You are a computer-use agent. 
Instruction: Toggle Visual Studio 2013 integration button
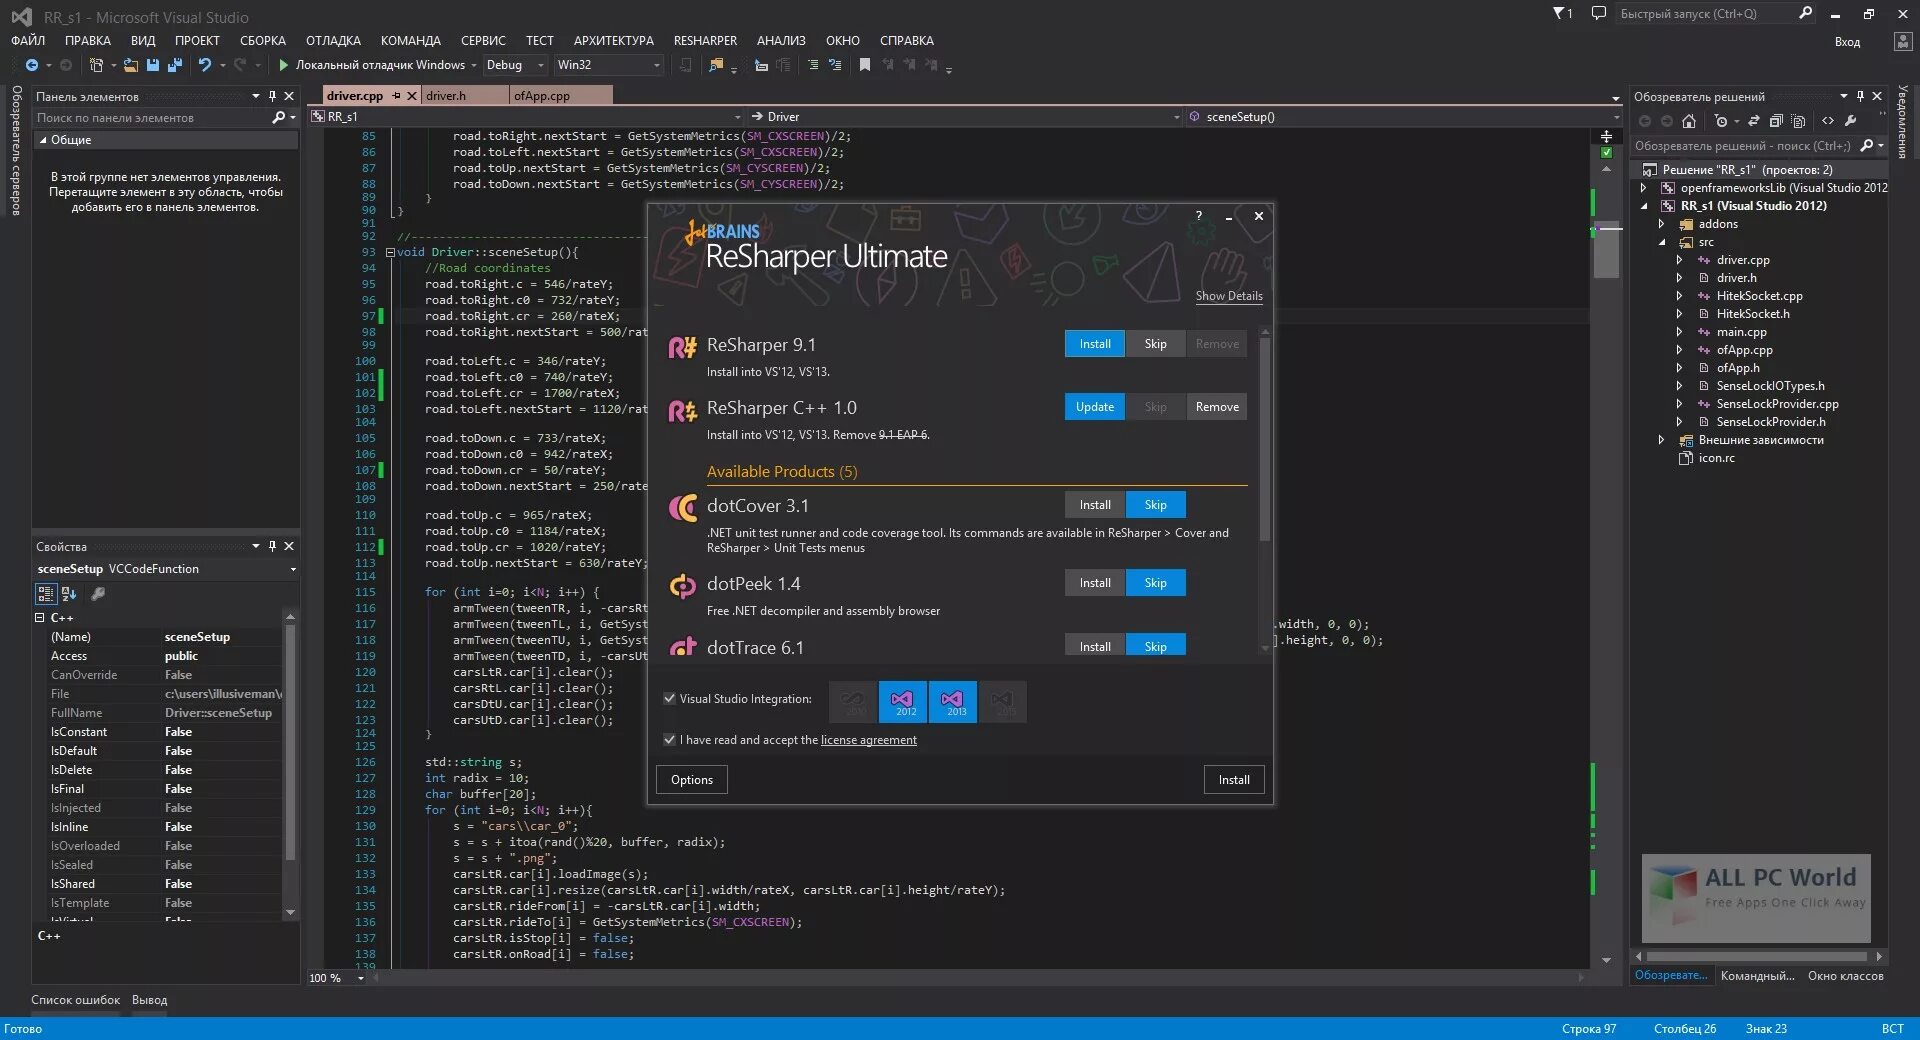953,702
